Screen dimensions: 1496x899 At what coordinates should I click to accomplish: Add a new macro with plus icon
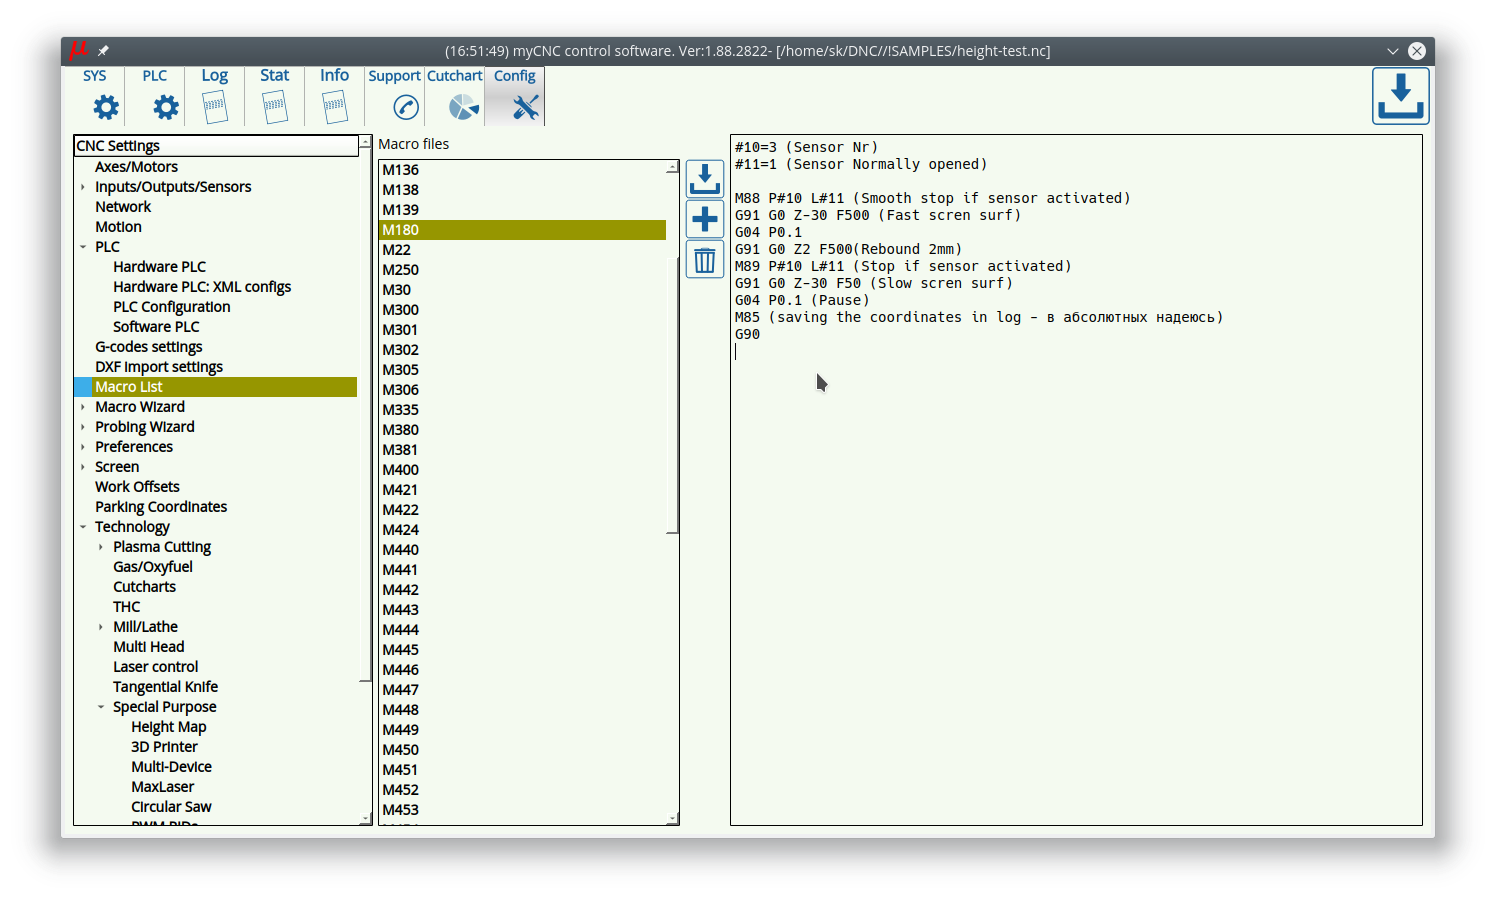point(705,219)
